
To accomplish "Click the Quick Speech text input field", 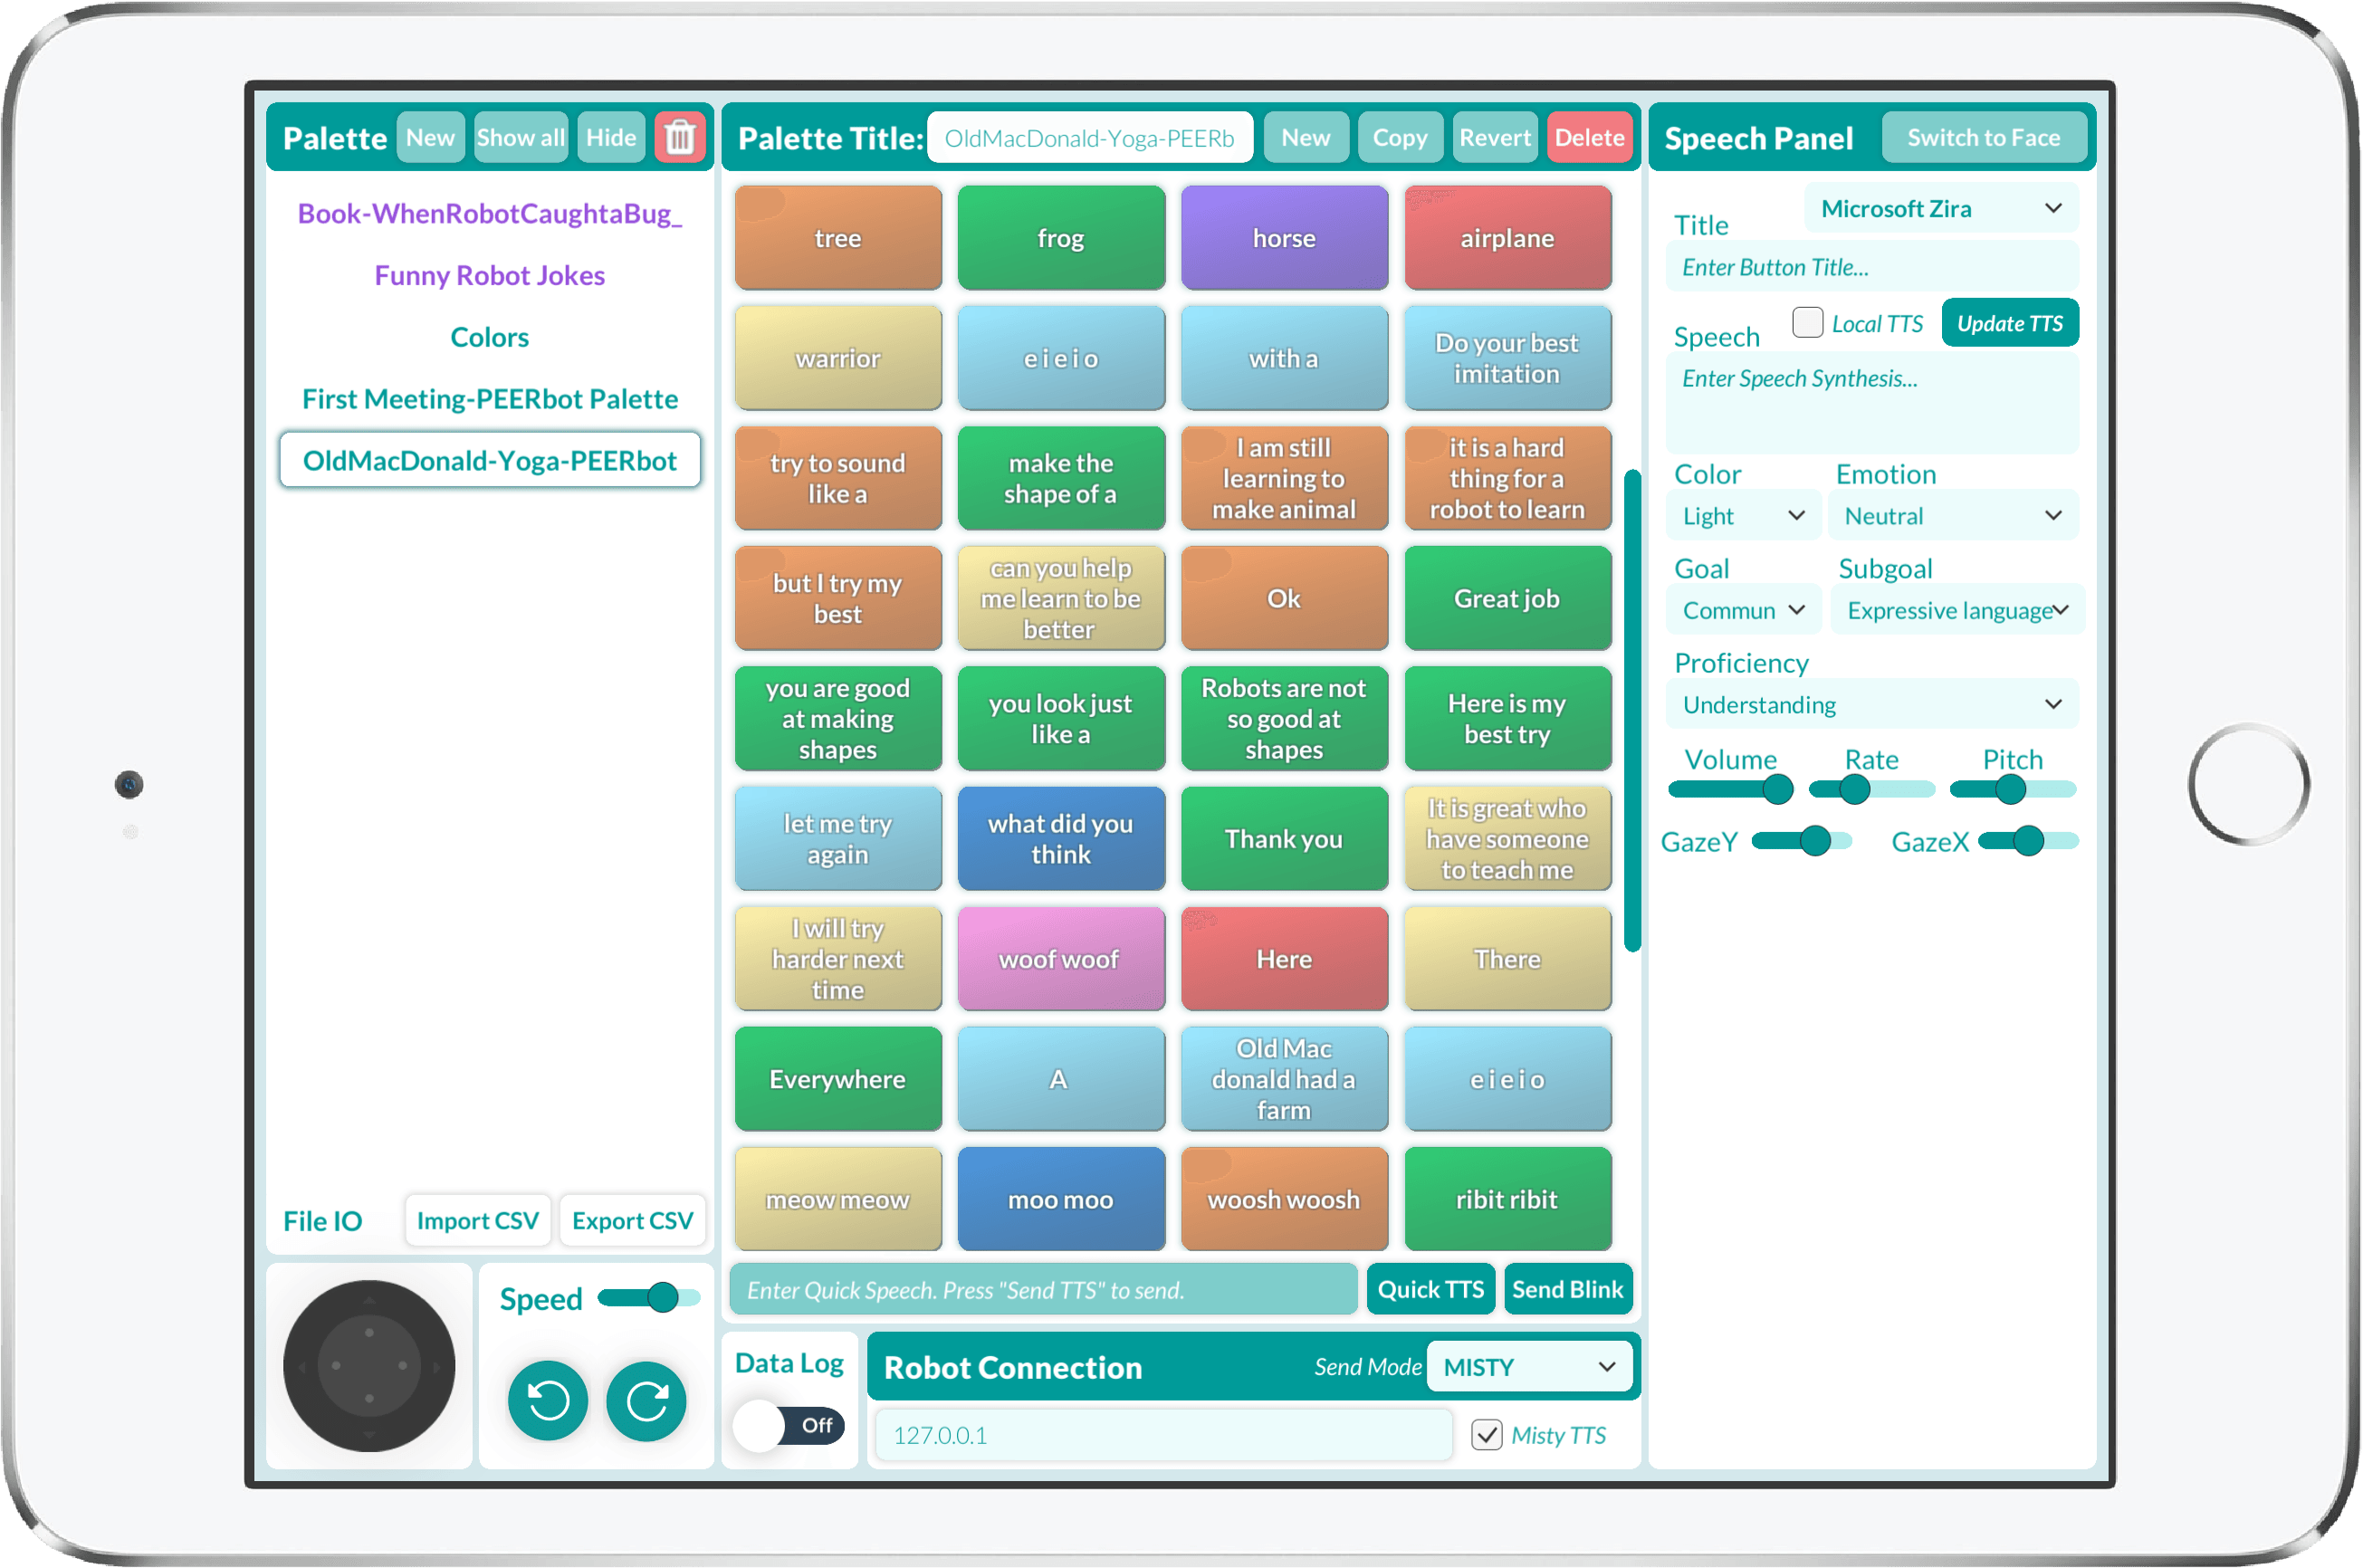I will [x=1042, y=1289].
